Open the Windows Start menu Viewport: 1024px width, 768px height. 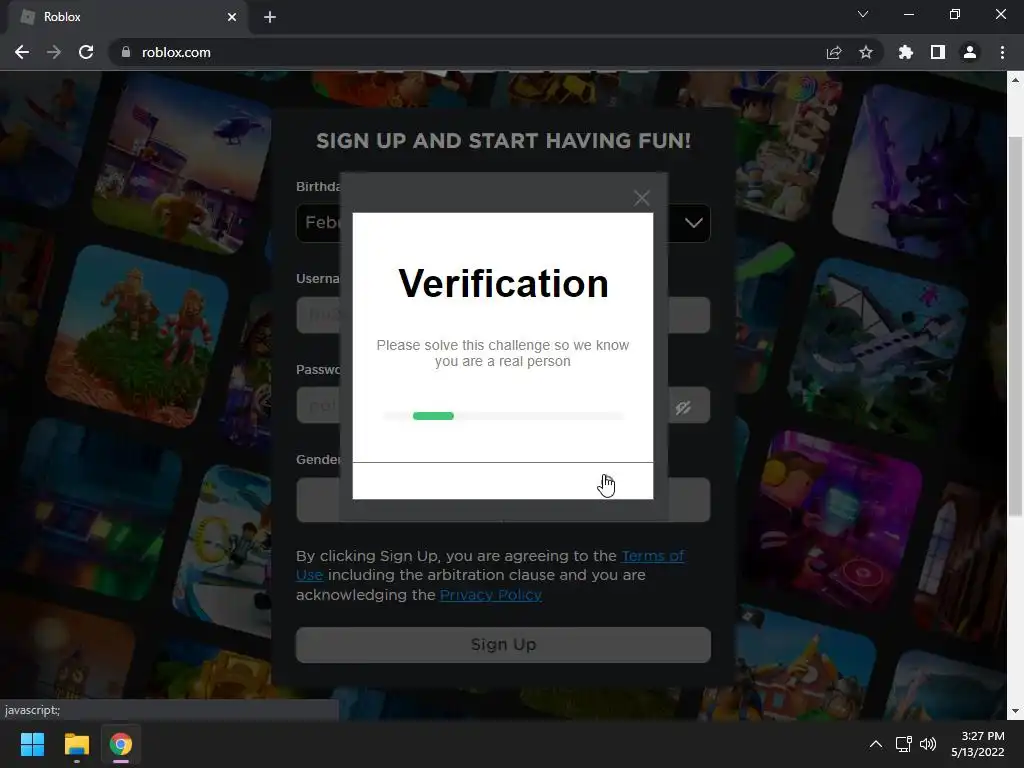coord(32,744)
